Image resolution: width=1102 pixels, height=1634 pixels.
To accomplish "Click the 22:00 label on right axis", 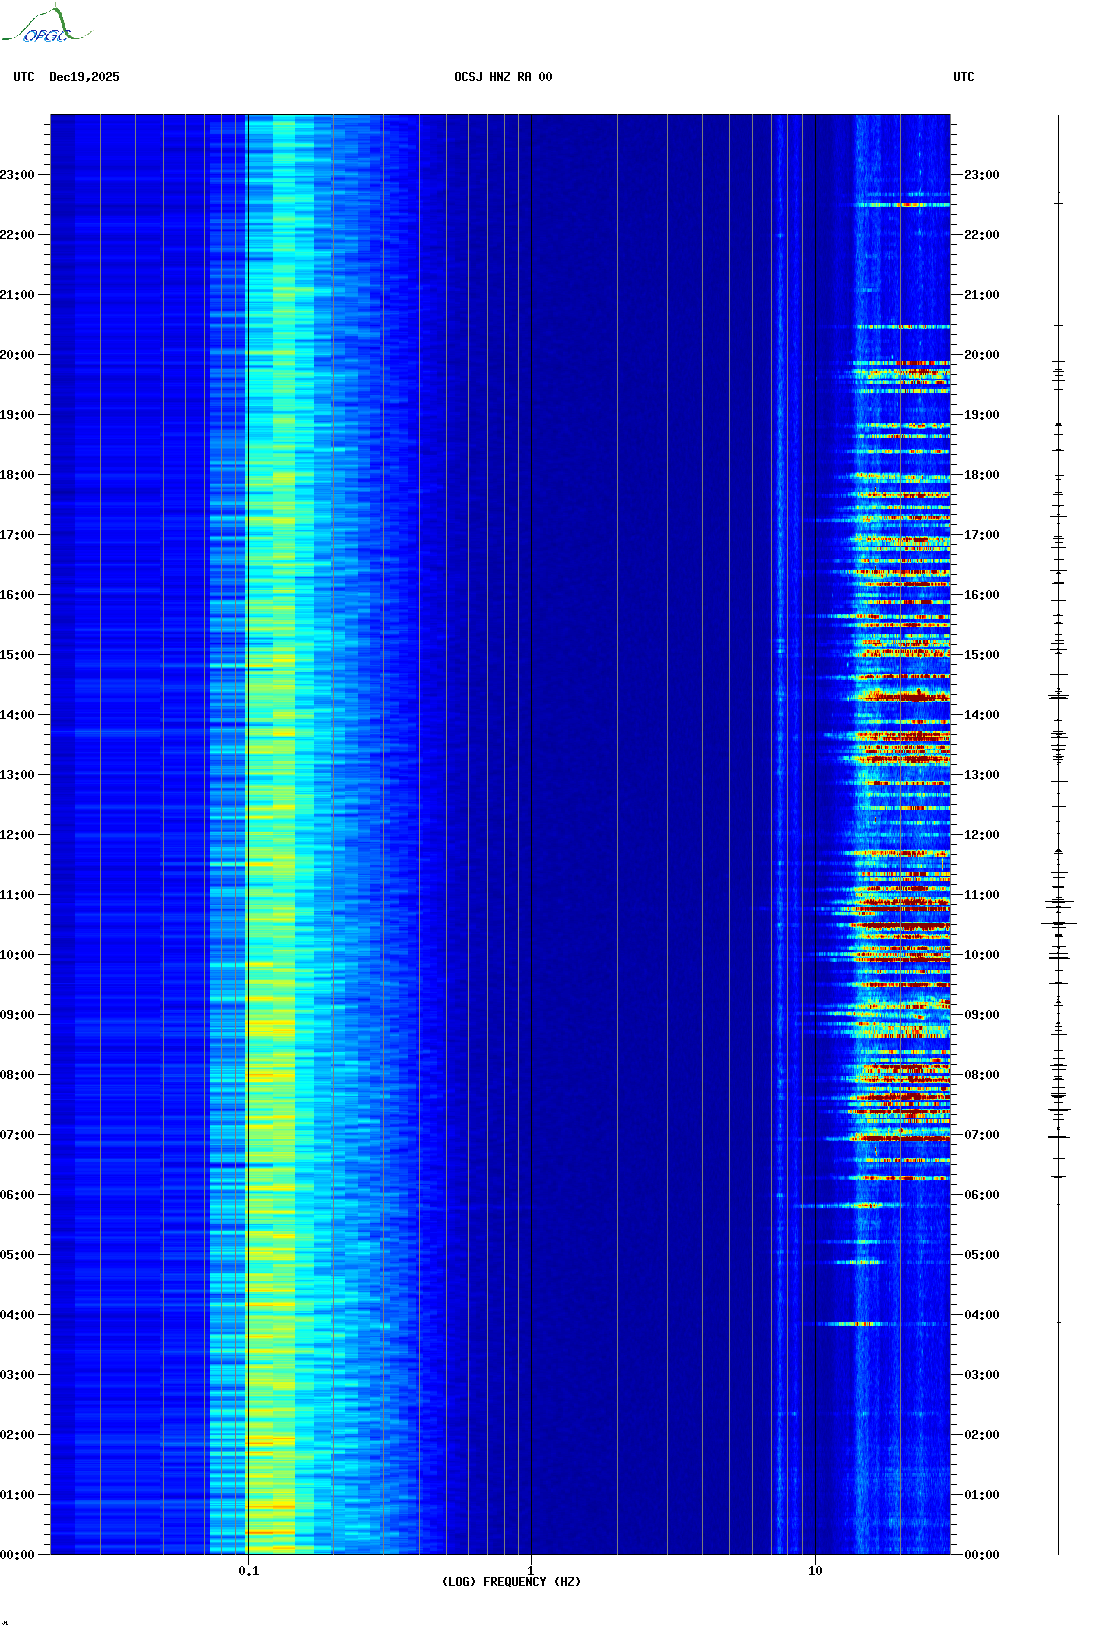I will [x=981, y=235].
